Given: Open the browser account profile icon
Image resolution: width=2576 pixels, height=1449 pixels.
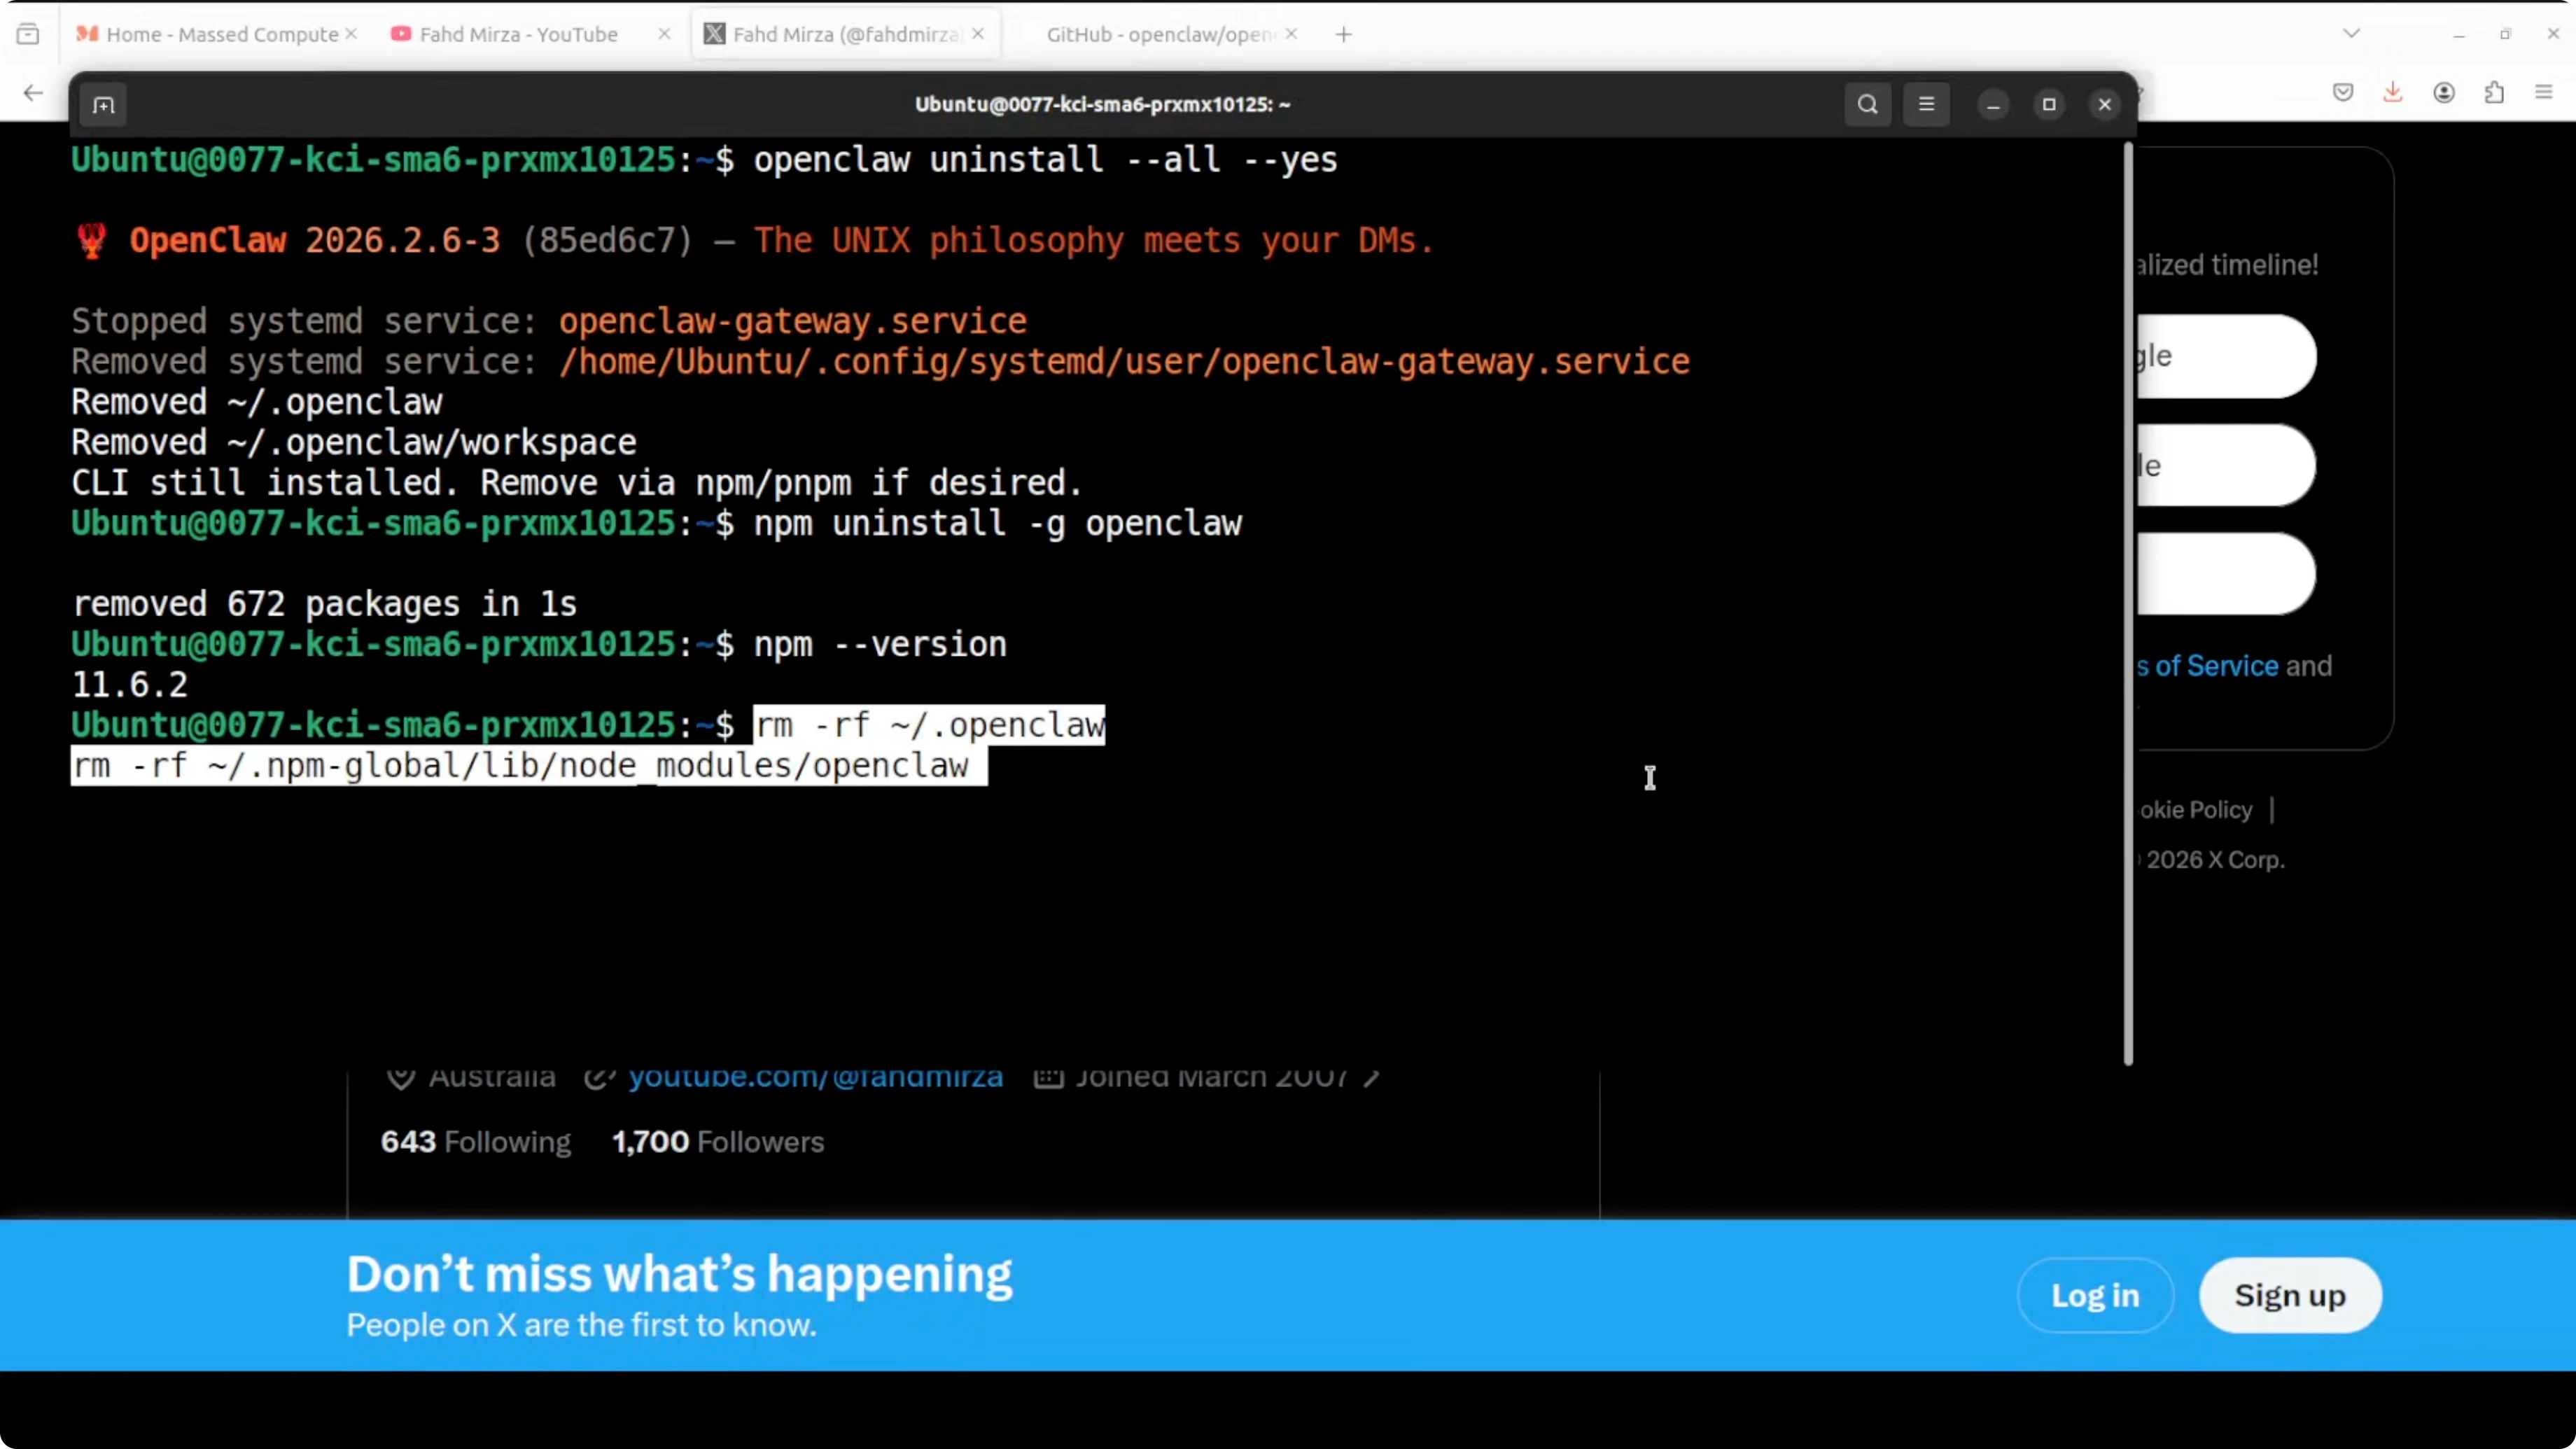Looking at the screenshot, I should tap(2444, 93).
